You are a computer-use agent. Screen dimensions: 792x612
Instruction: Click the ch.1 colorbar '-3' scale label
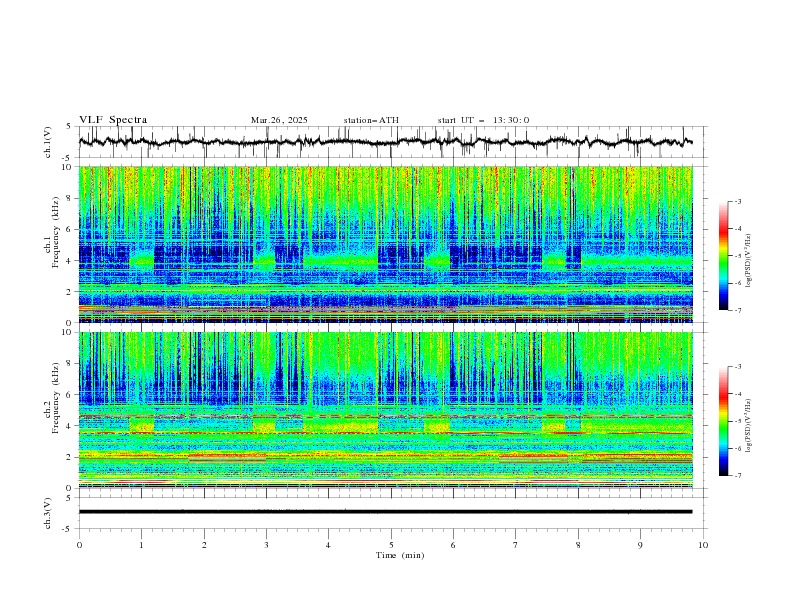tap(737, 201)
